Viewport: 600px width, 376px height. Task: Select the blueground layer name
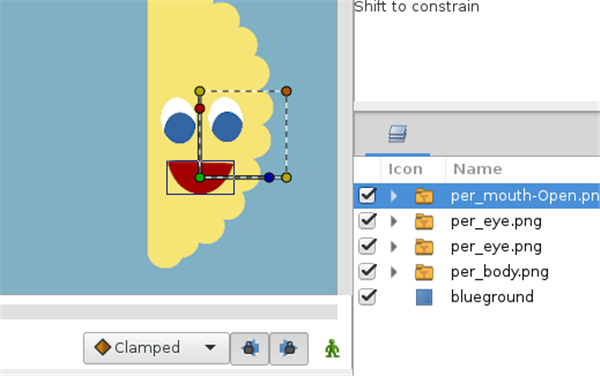(x=492, y=297)
